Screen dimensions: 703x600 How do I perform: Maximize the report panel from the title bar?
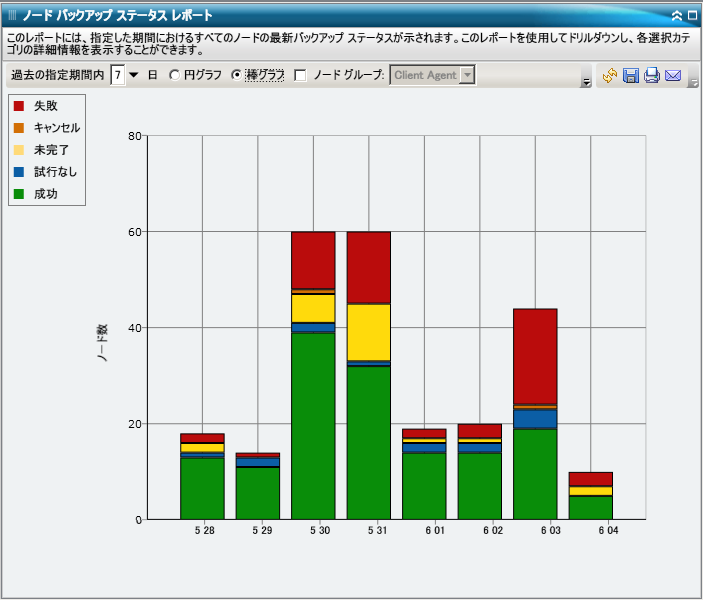[x=692, y=16]
